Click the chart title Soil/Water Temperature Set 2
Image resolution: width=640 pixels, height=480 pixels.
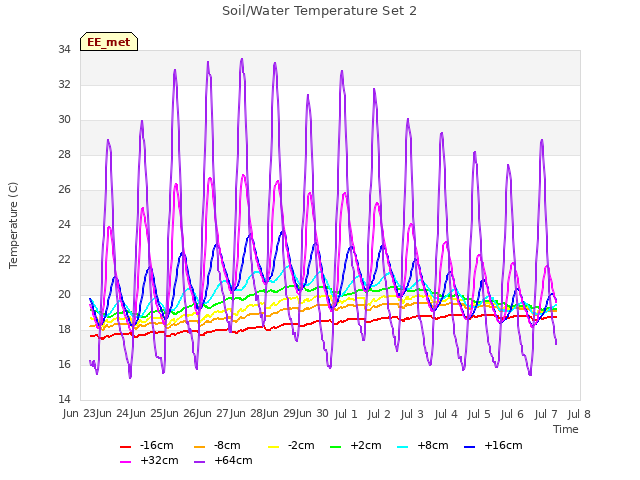pos(319,11)
